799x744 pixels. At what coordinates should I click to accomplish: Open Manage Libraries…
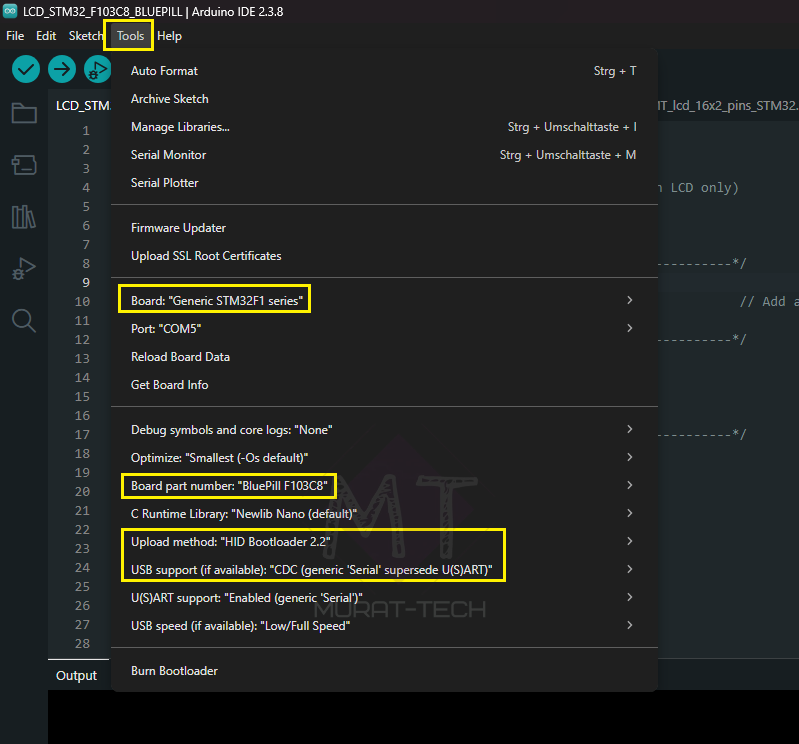384,127
